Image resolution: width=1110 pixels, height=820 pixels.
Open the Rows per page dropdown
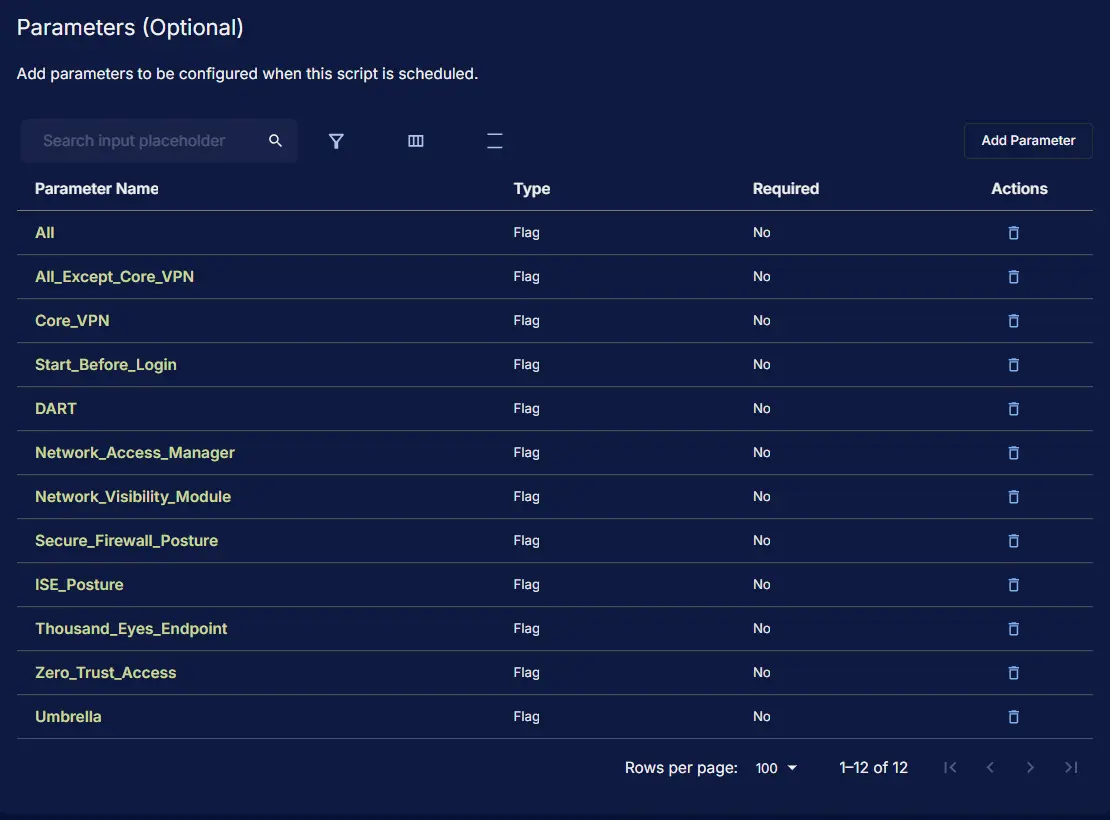pyautogui.click(x=777, y=768)
